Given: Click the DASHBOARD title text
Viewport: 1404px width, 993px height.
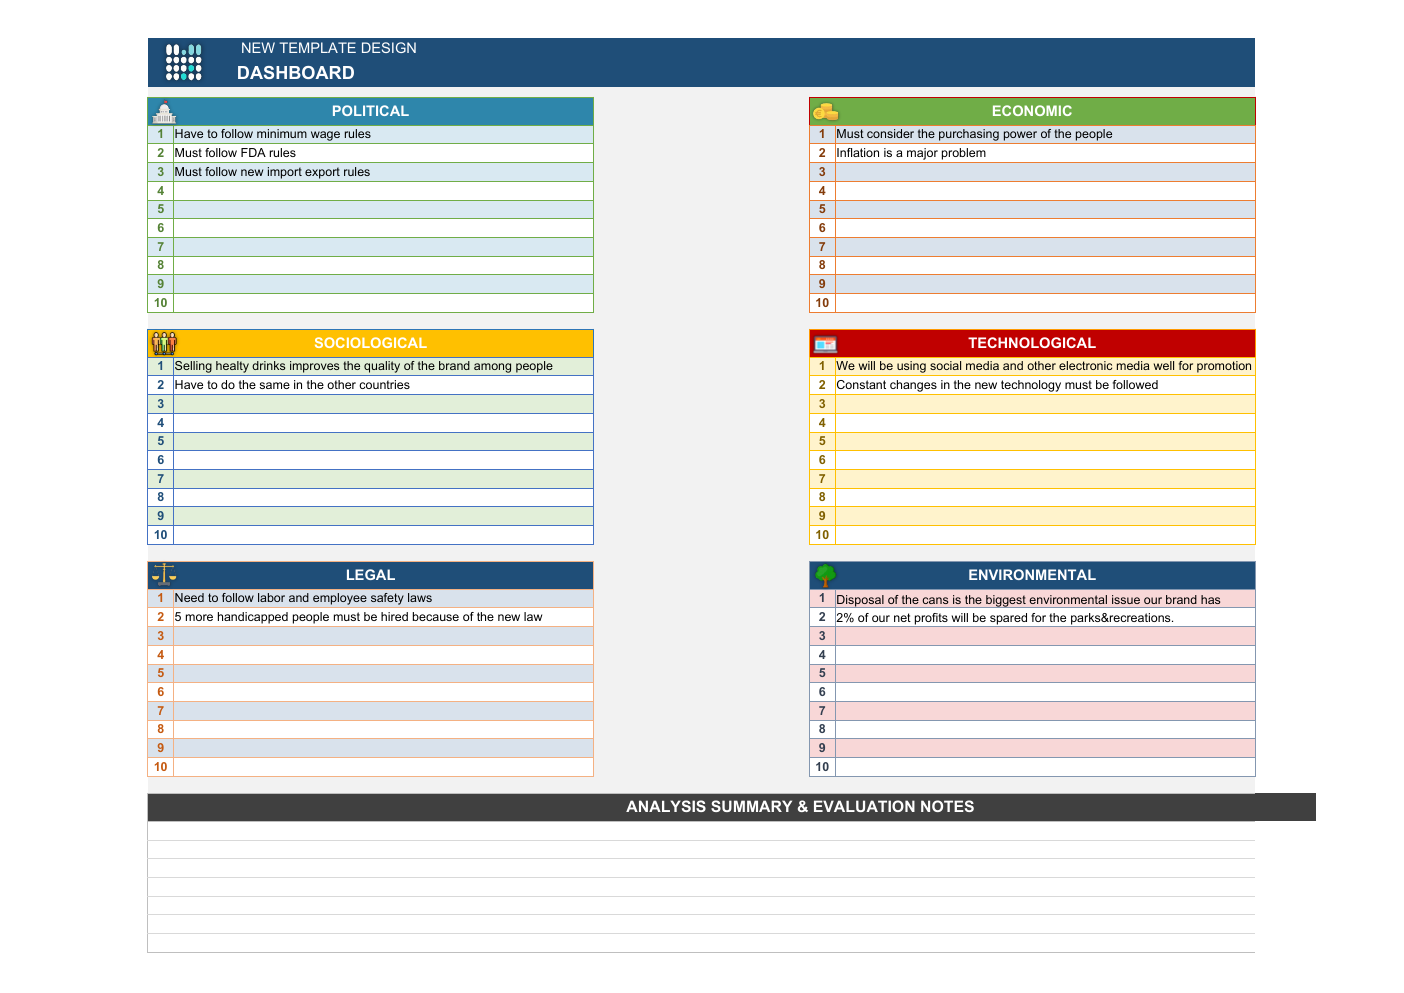Looking at the screenshot, I should pos(296,73).
